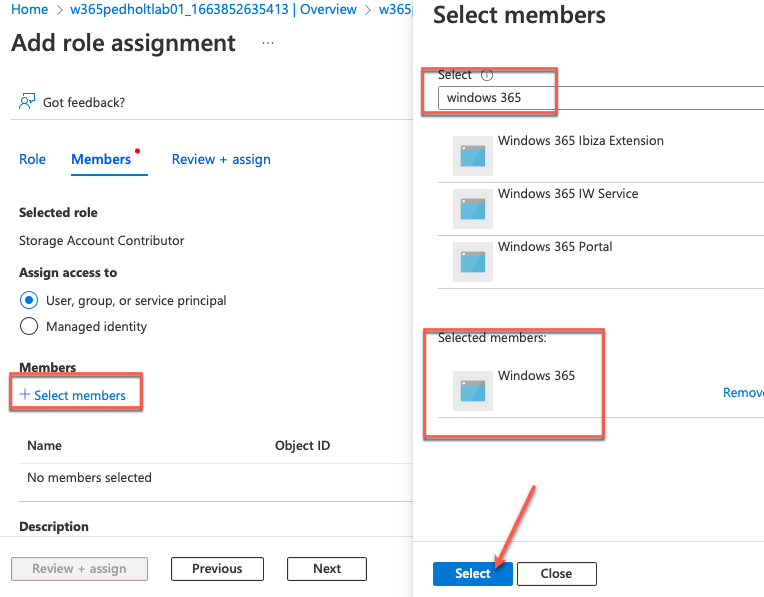Click the Previous button
The height and width of the screenshot is (597, 764).
pyautogui.click(x=217, y=569)
